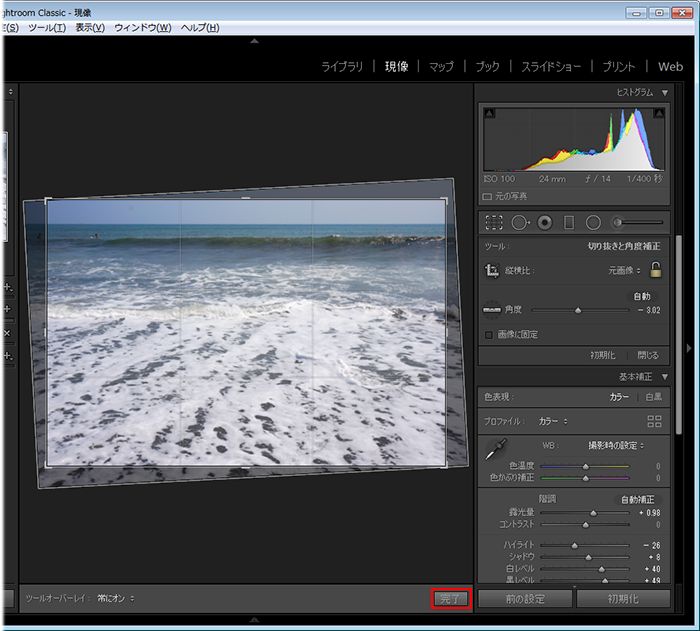Screen dimensions: 700x631
Task: Select the Crop Overlay tool icon
Action: [x=493, y=222]
